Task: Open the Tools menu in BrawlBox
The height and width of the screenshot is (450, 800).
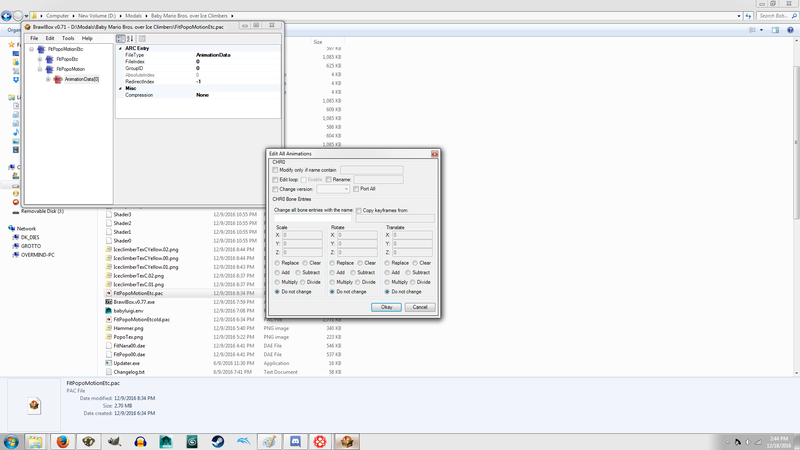Action: click(68, 38)
